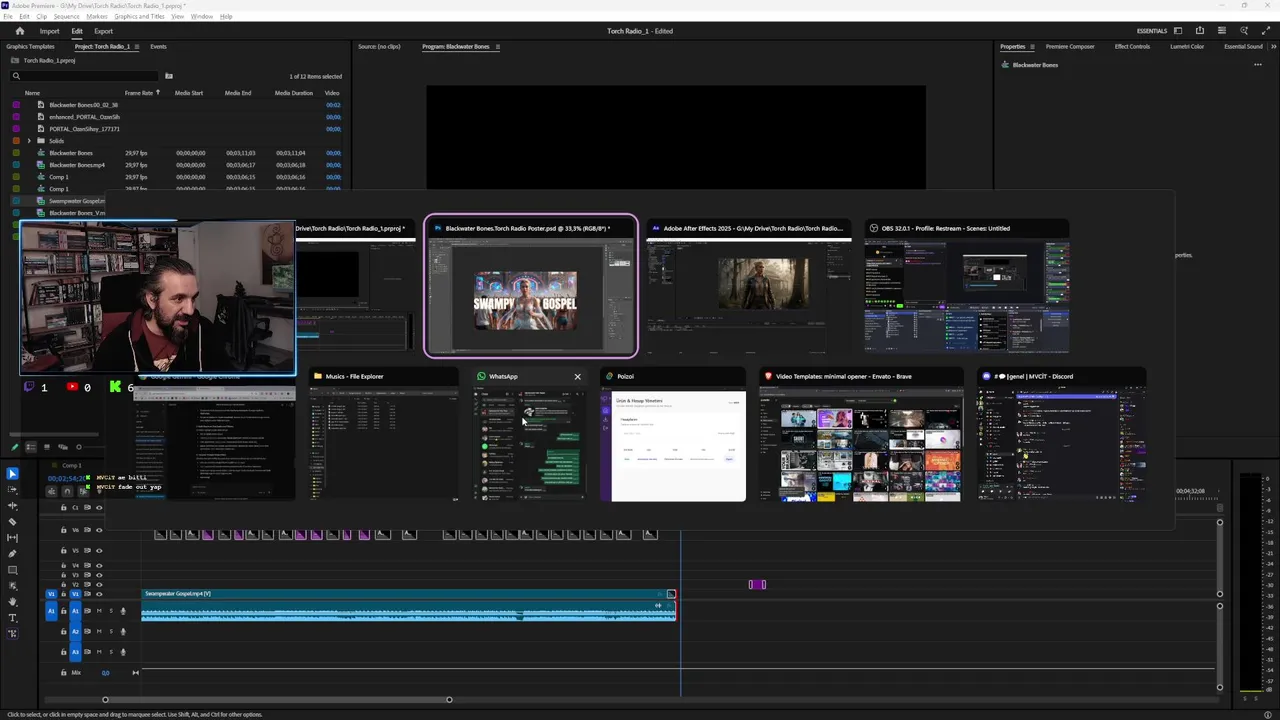Click the Quick Export share icon
The width and height of the screenshot is (1280, 720).
(1200, 31)
